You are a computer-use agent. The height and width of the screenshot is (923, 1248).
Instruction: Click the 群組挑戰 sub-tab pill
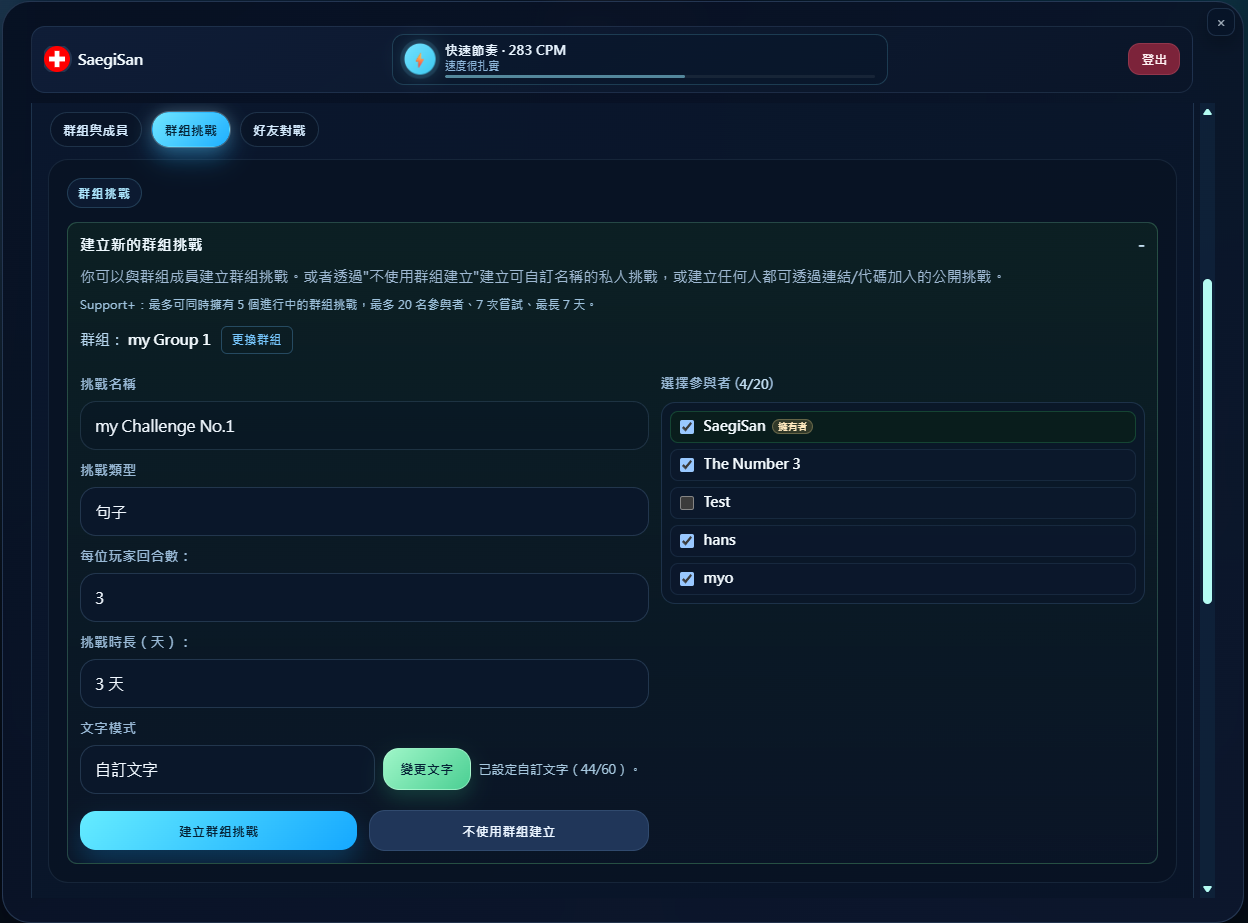pyautogui.click(x=104, y=193)
